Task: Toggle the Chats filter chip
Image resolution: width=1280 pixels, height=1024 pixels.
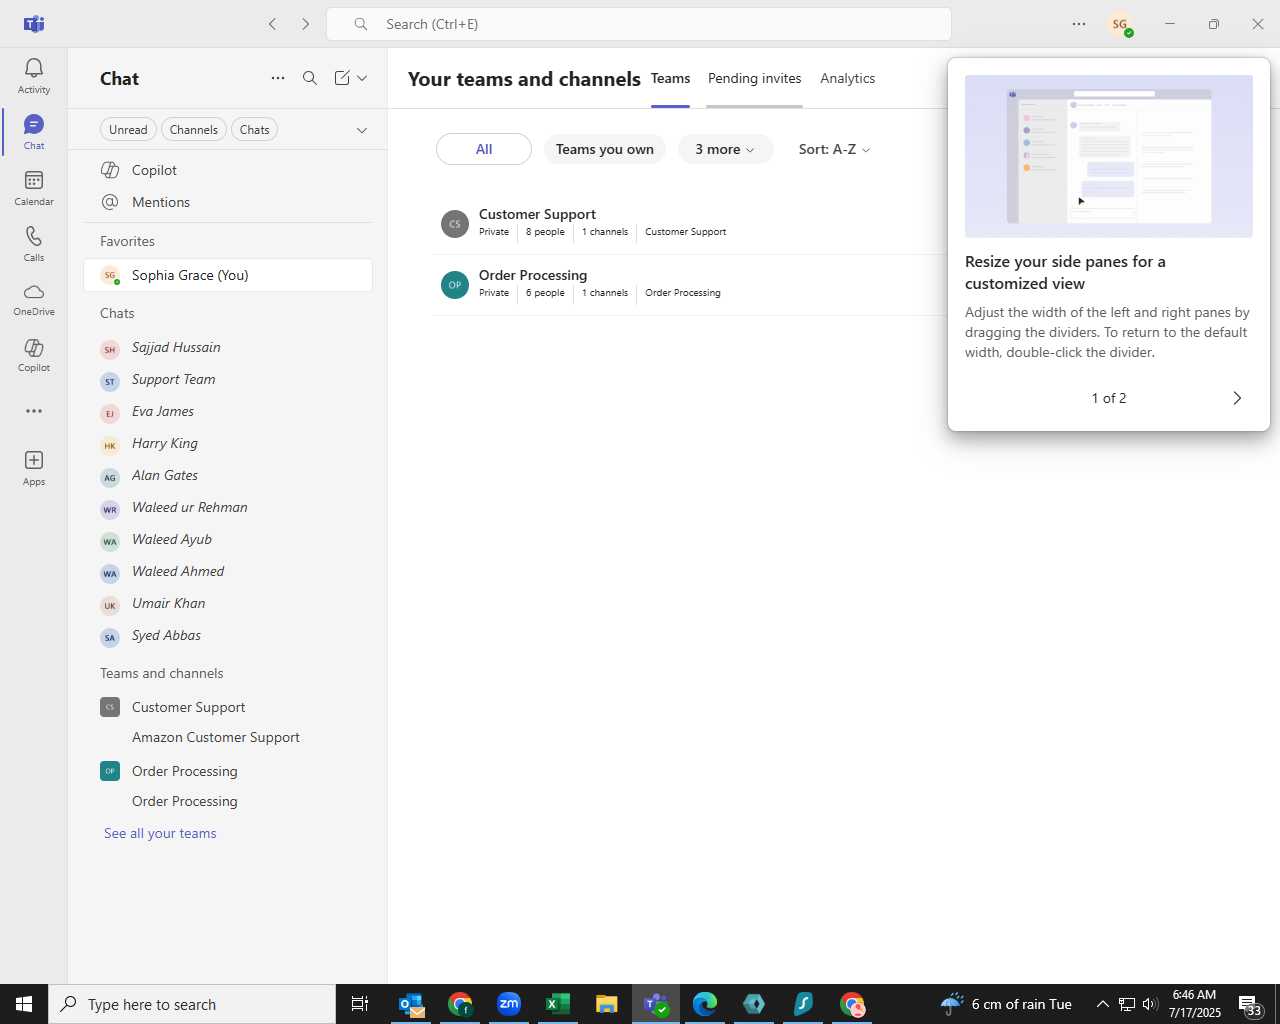Action: click(254, 130)
